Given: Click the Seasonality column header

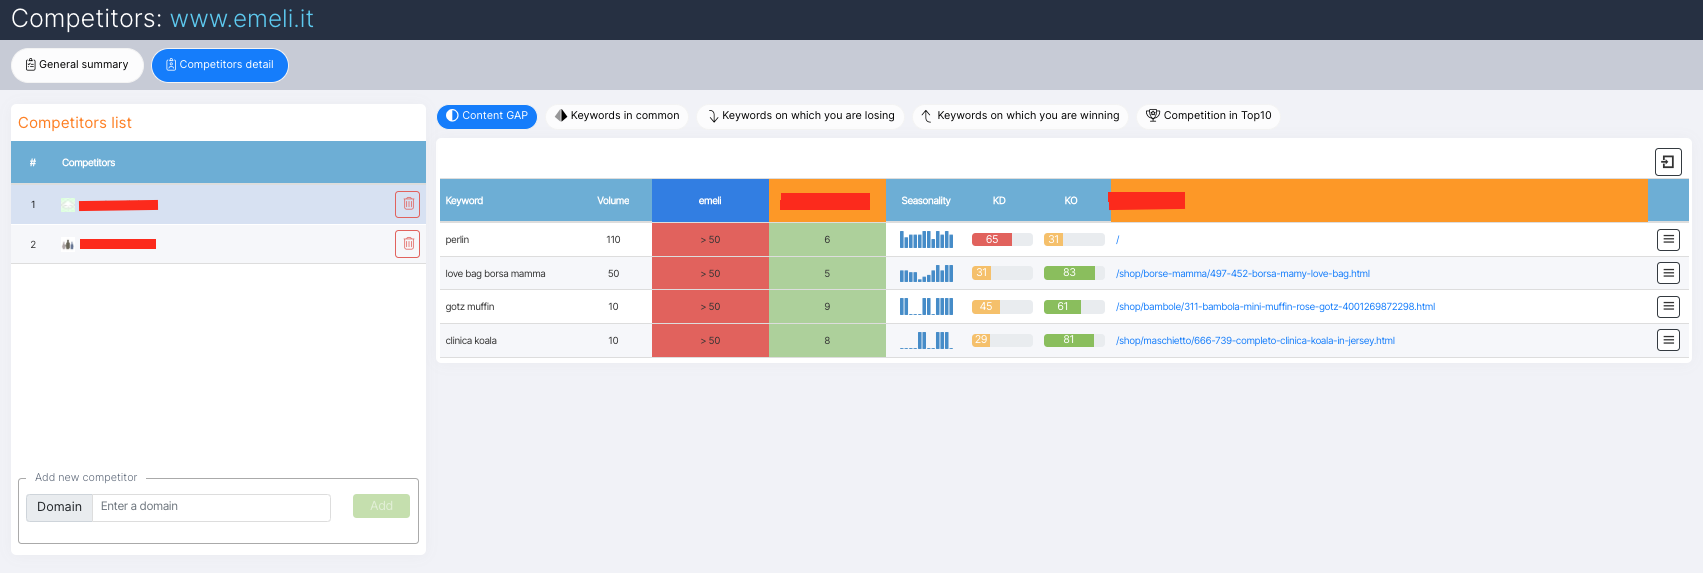Looking at the screenshot, I should pyautogui.click(x=926, y=201).
